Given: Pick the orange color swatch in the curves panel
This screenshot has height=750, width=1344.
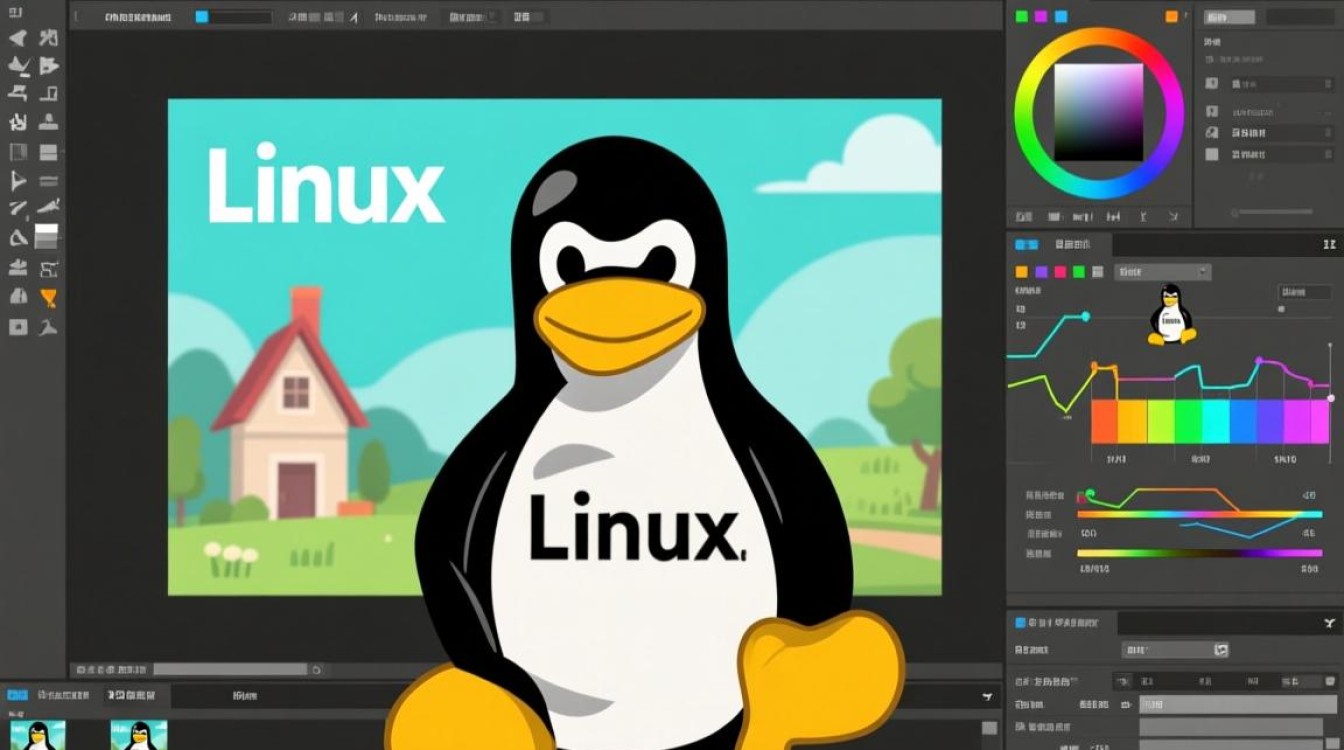Looking at the screenshot, I should pyautogui.click(x=1021, y=271).
